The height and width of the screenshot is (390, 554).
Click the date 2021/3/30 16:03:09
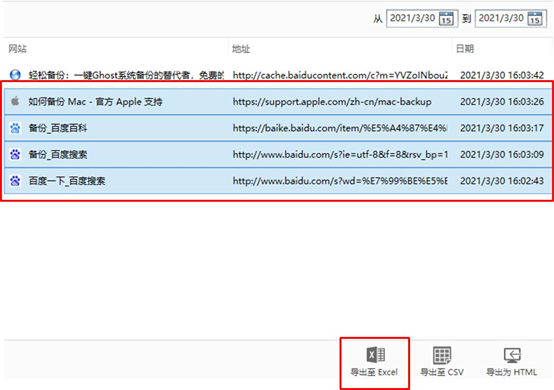click(502, 154)
